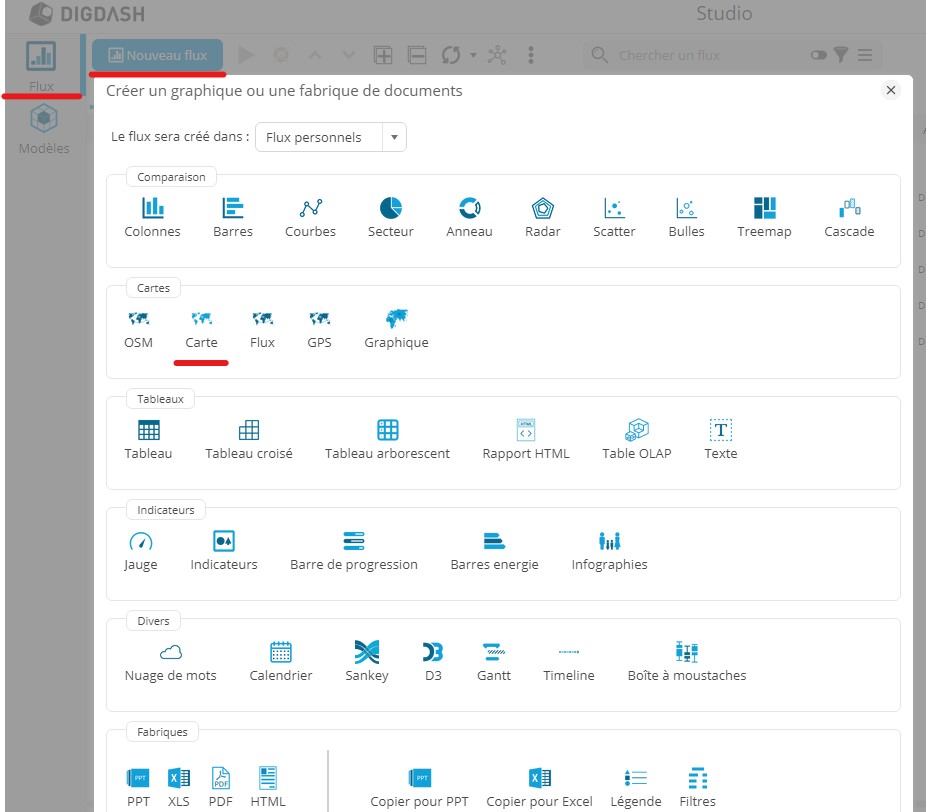Pick the Treemap chart icon
The image size is (926, 812).
764,217
